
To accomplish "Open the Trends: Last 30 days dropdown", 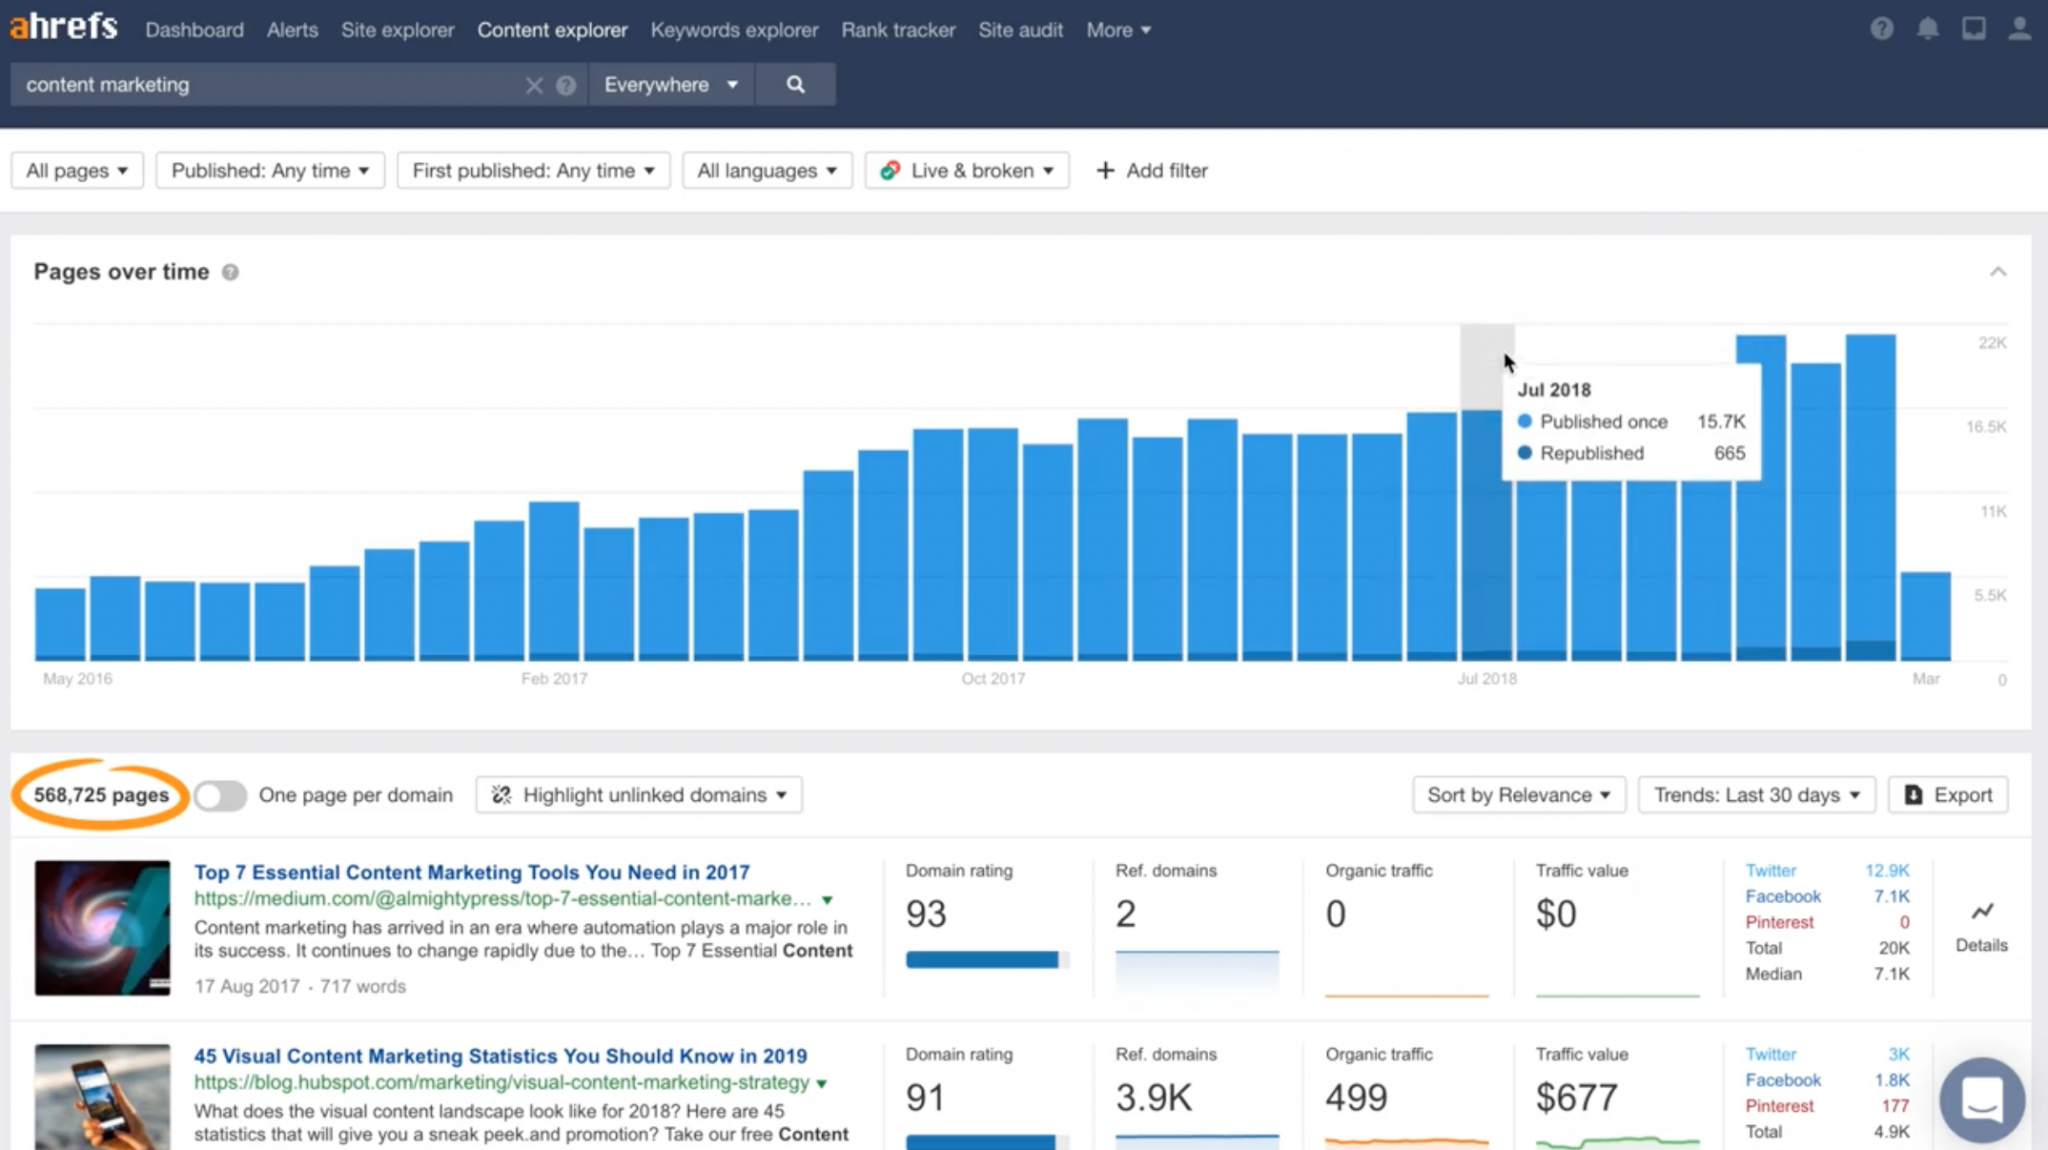I will (1756, 795).
